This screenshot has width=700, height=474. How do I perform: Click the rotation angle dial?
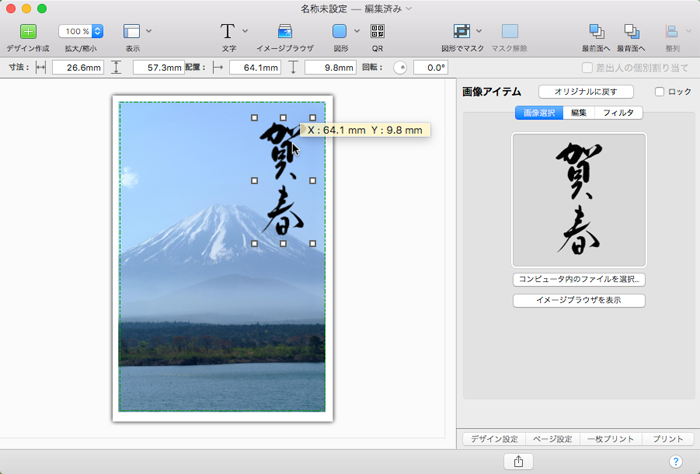click(400, 68)
